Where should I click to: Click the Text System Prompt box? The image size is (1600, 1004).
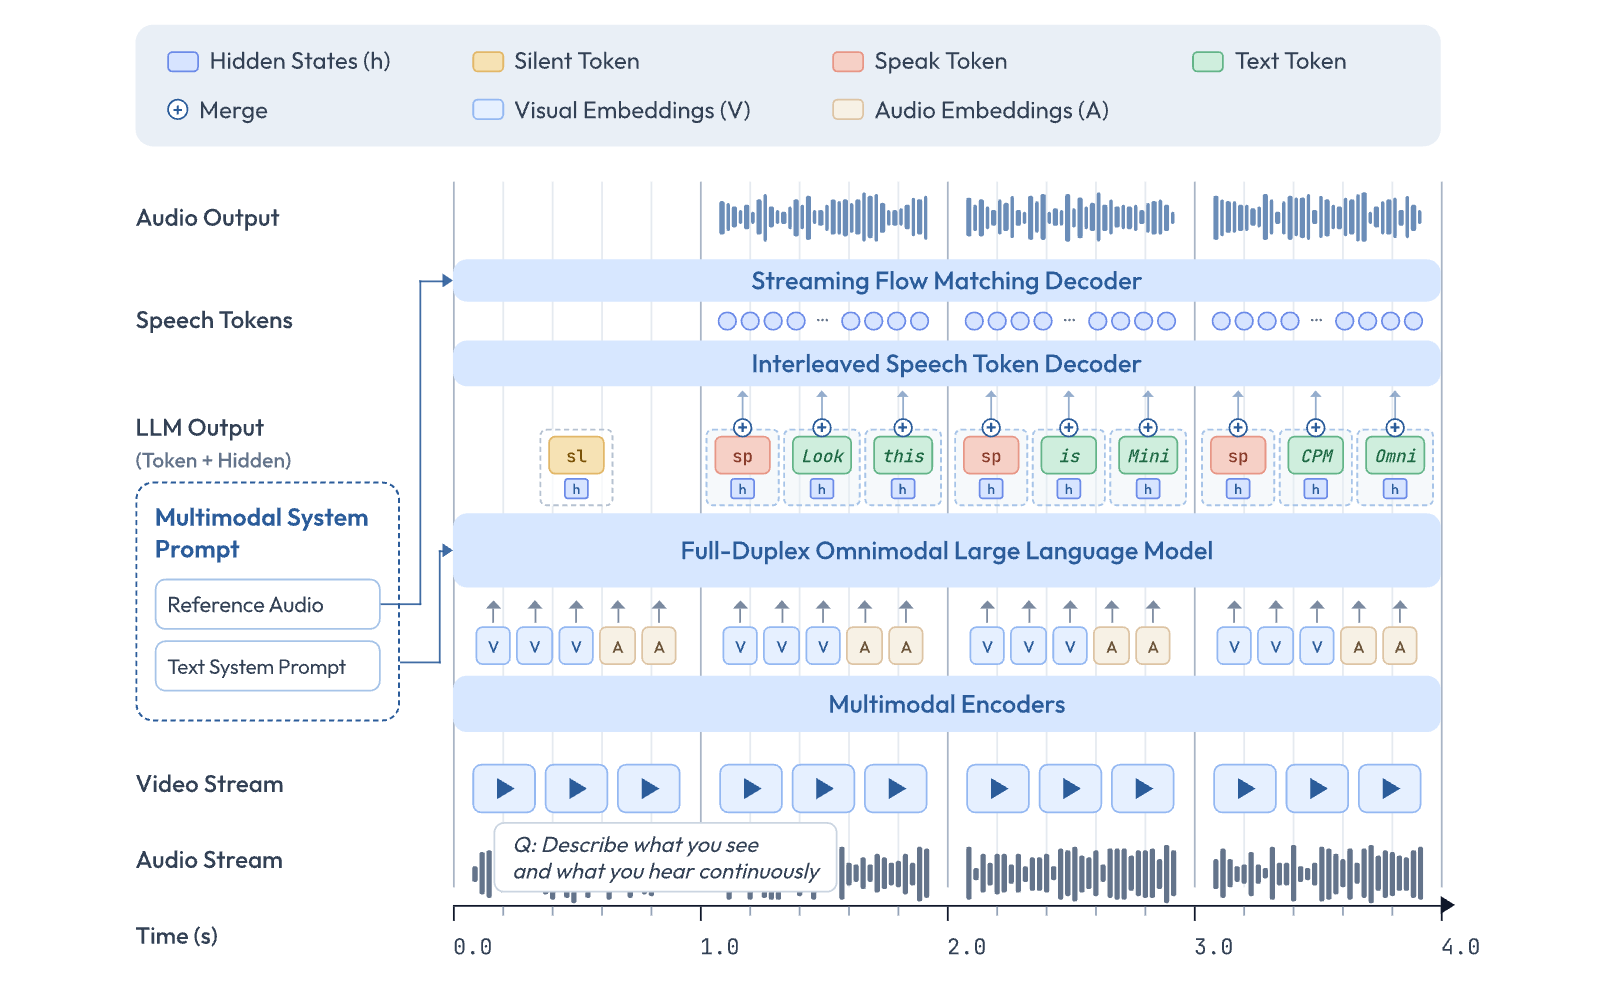point(268,667)
